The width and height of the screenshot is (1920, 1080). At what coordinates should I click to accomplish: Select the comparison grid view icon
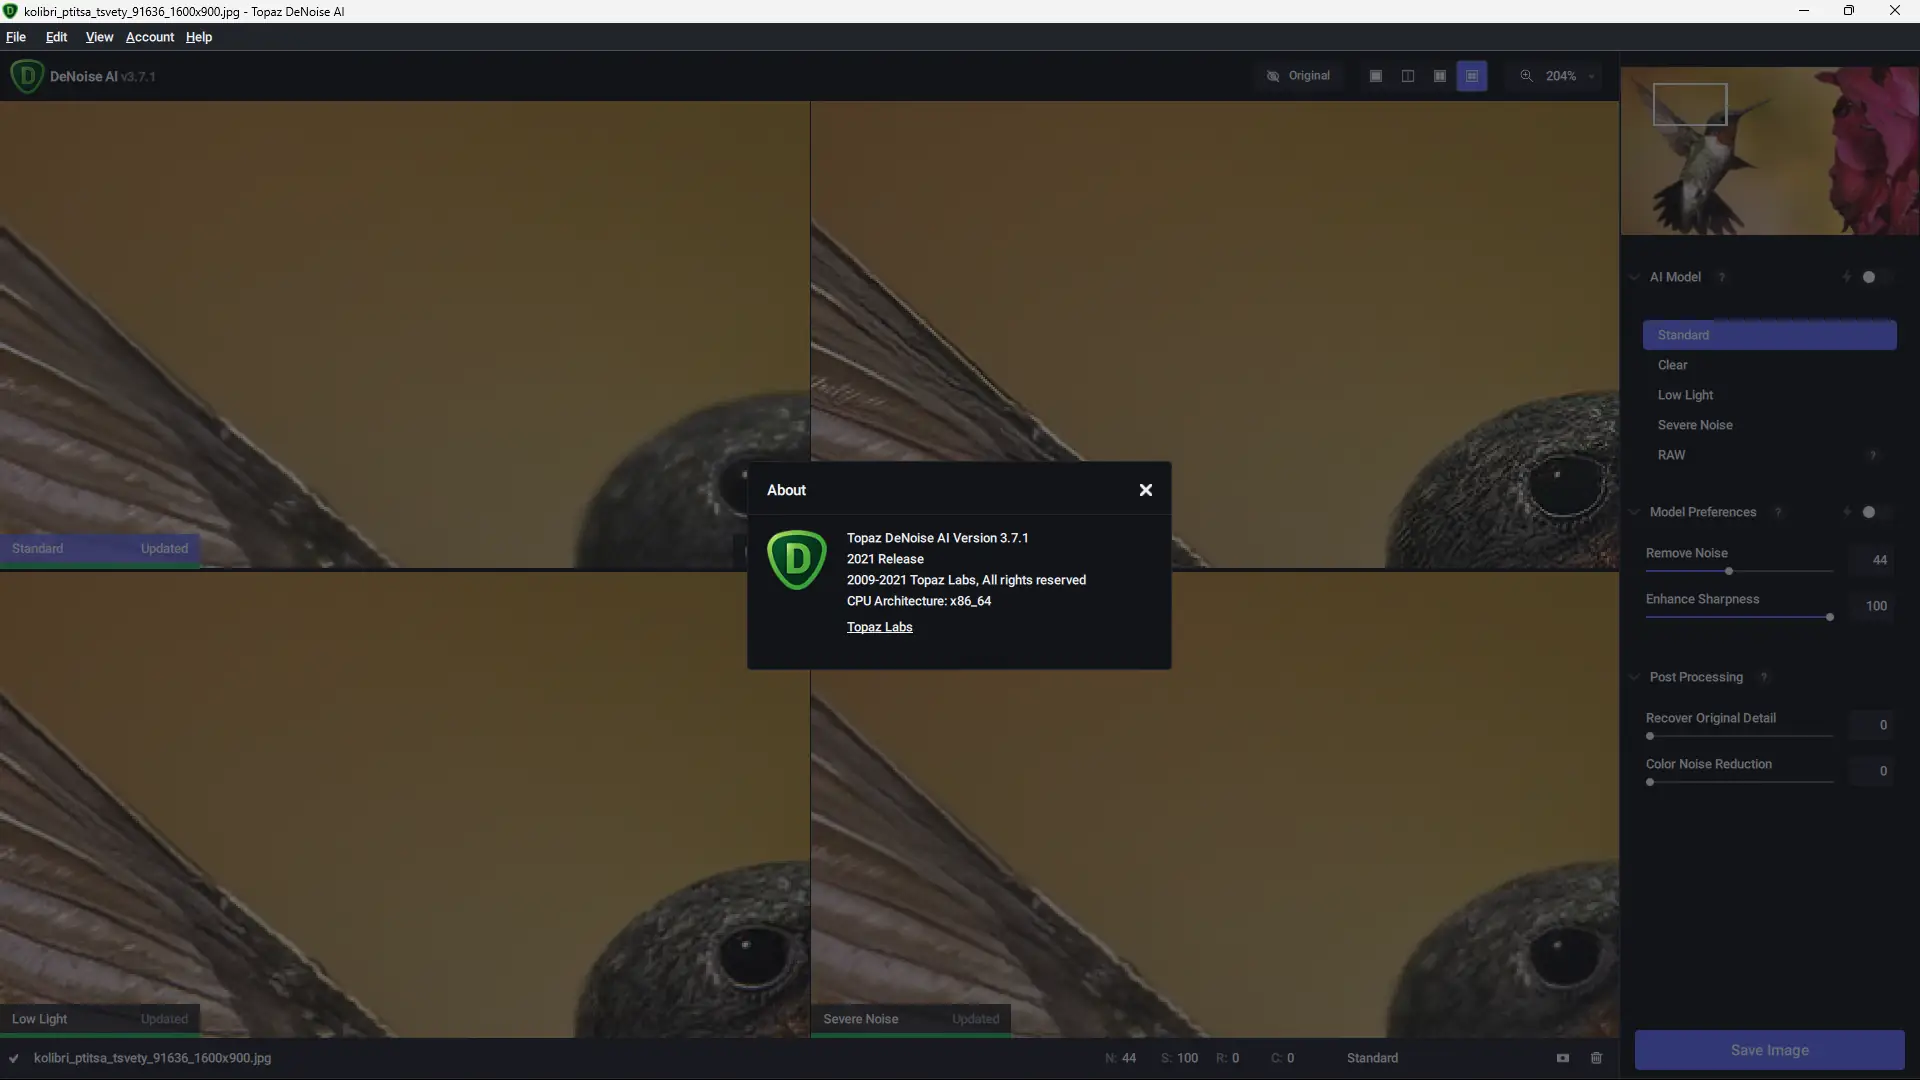[1472, 76]
